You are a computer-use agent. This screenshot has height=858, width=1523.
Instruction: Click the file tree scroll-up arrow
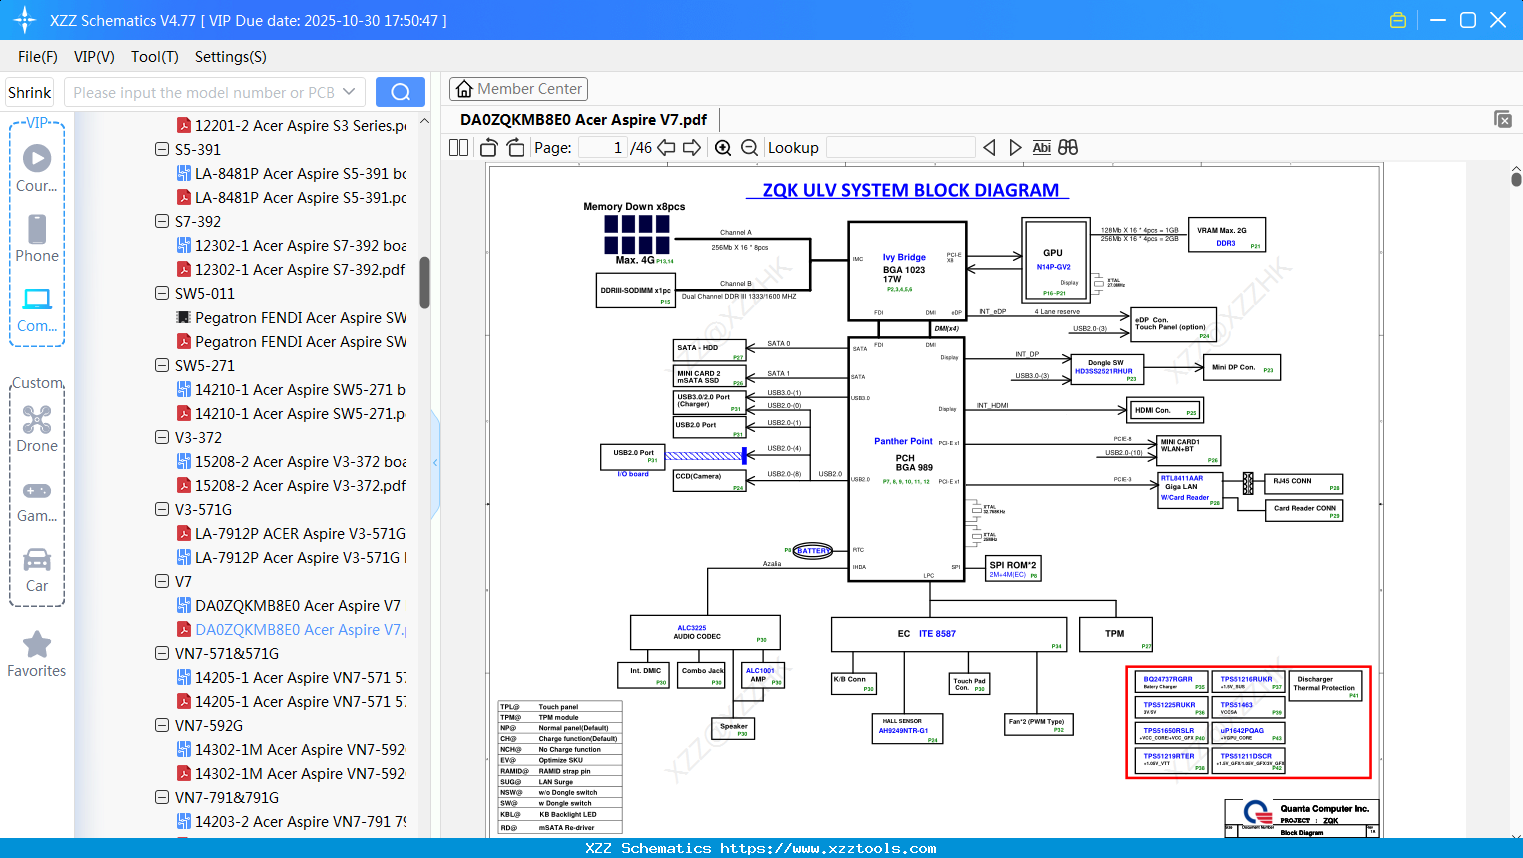(424, 120)
